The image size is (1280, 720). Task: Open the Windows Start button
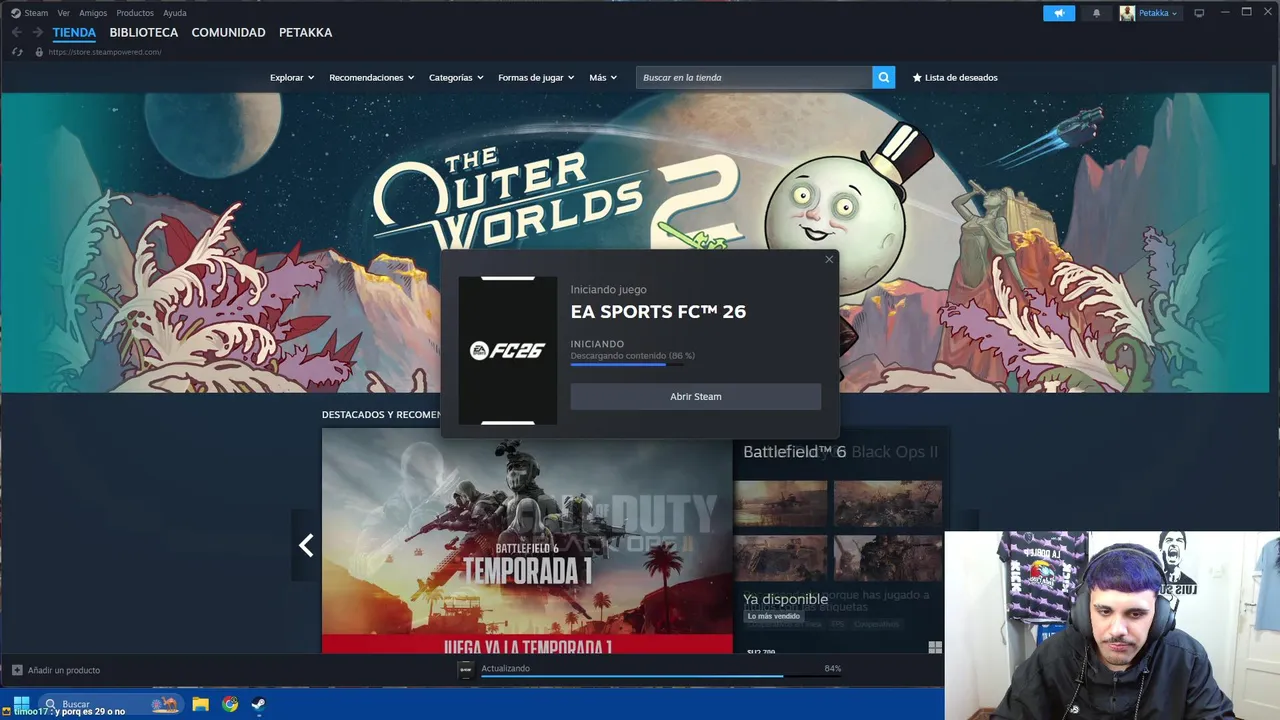pos(21,704)
